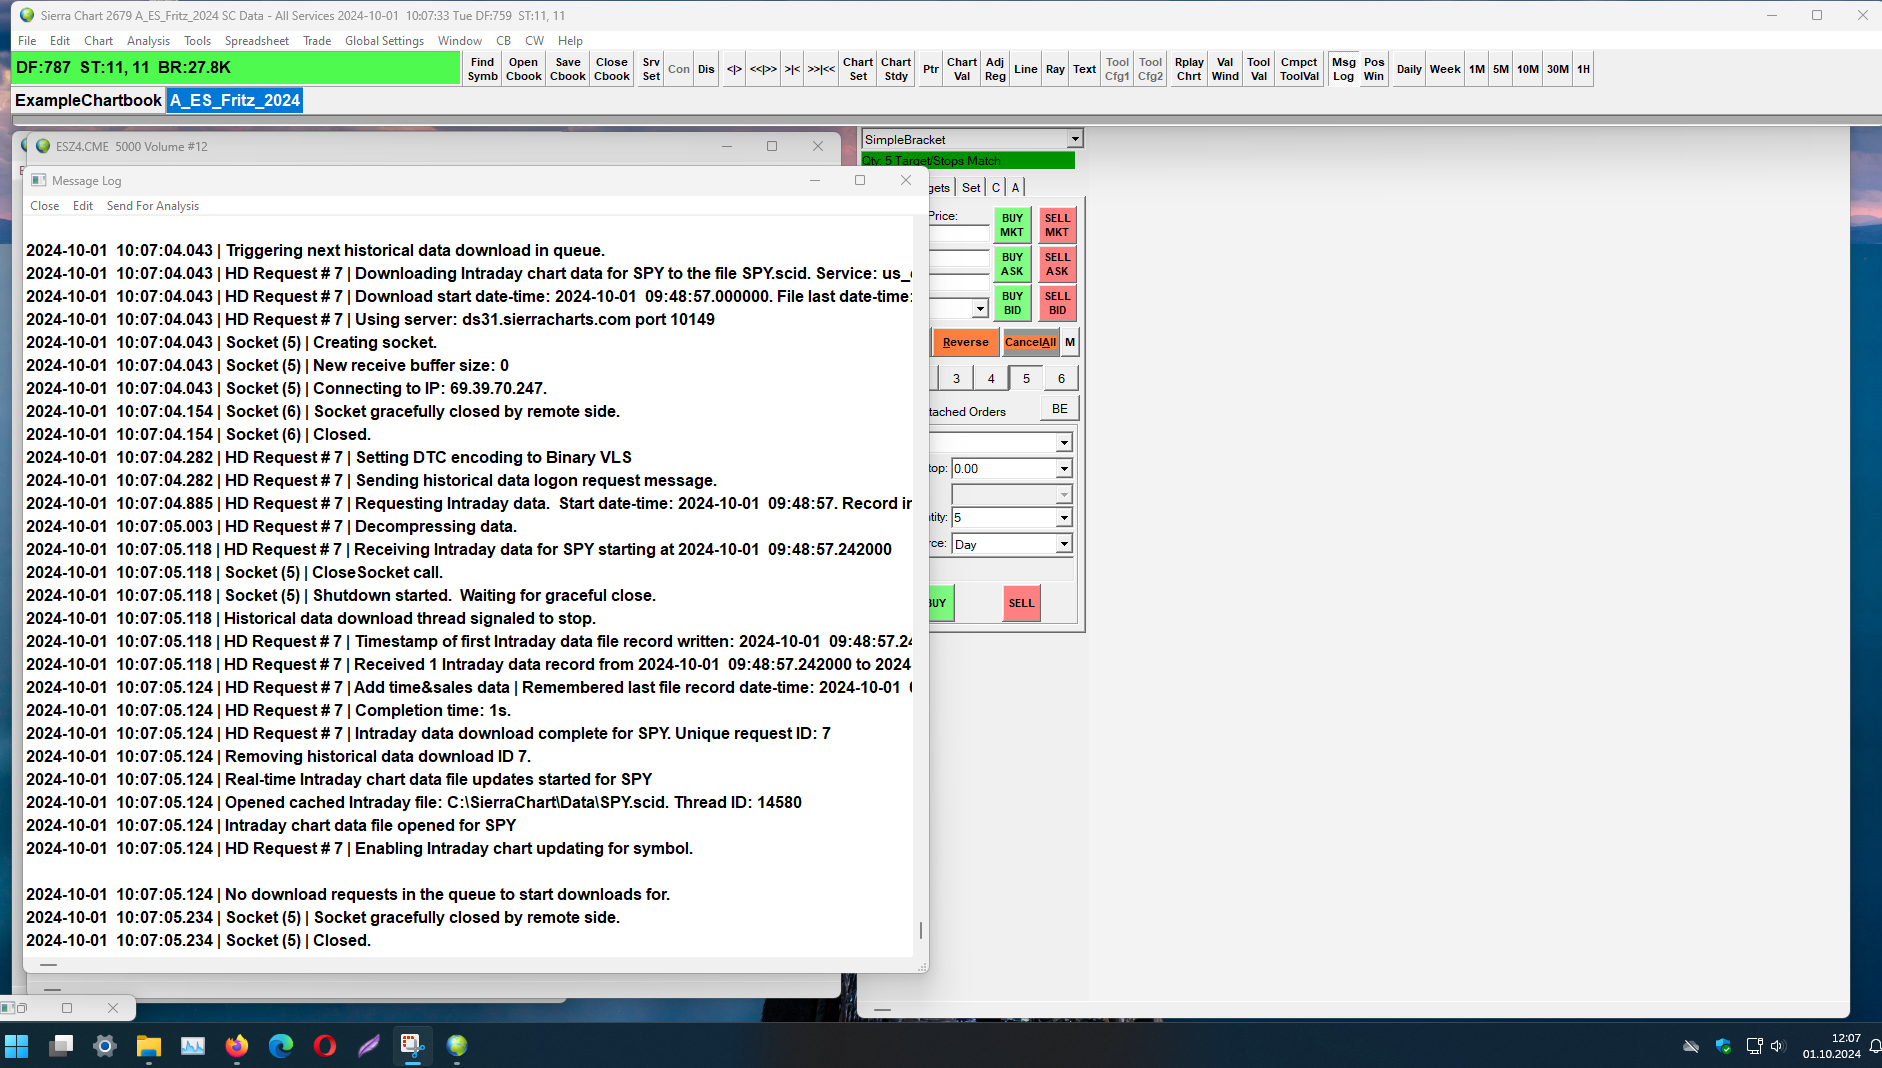Switch to the ExampleChartbook tab

point(88,100)
